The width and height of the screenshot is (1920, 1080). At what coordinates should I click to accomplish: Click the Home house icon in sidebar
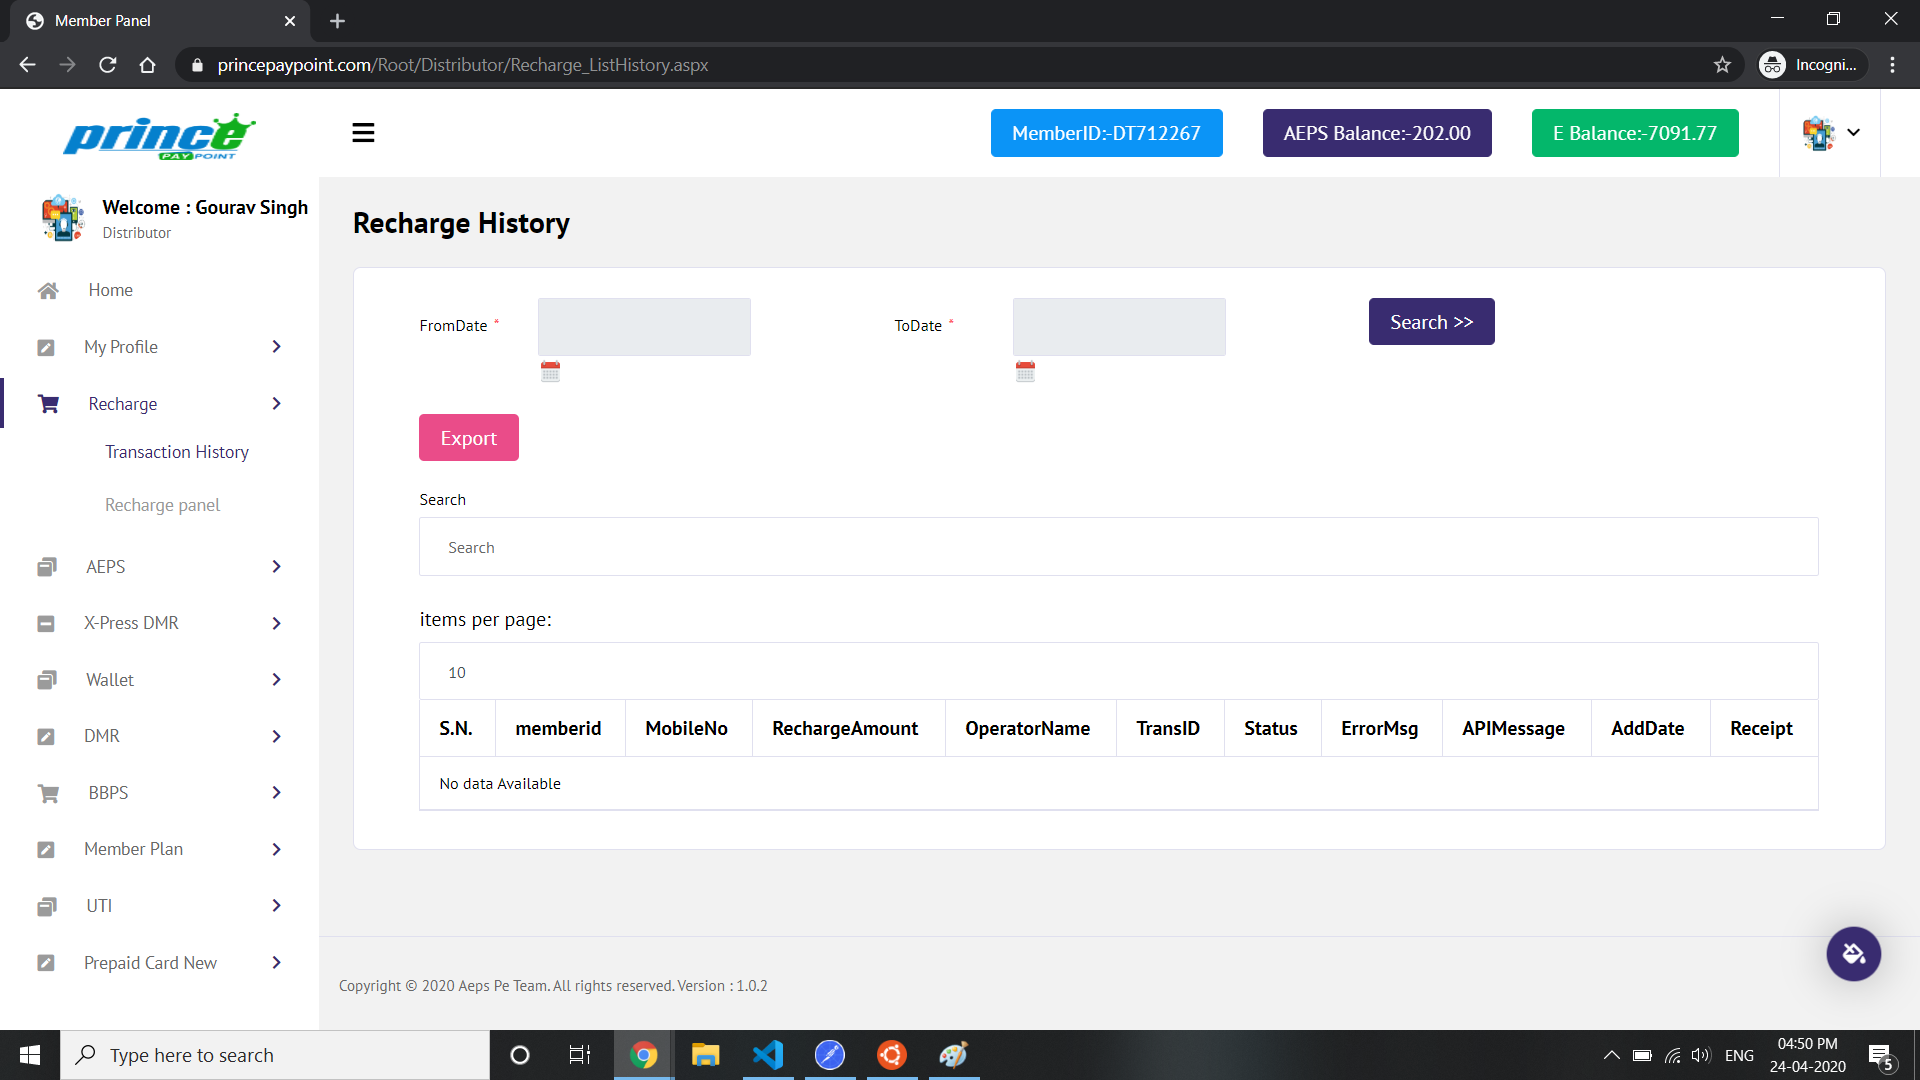pos(48,290)
